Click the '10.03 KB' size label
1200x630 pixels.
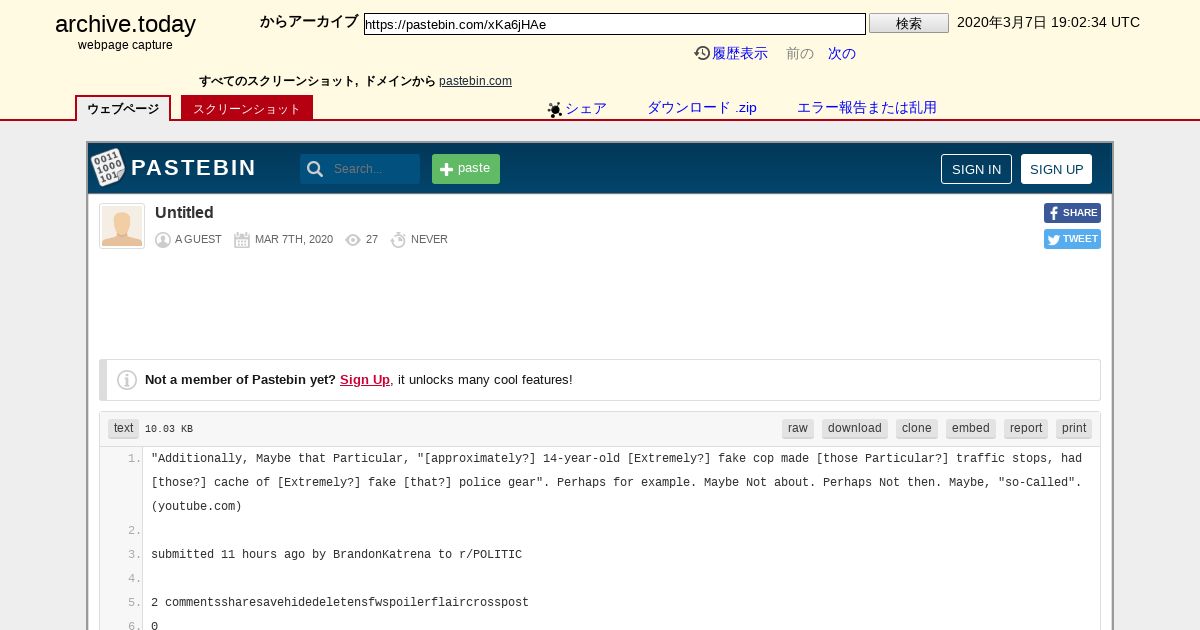(x=169, y=430)
